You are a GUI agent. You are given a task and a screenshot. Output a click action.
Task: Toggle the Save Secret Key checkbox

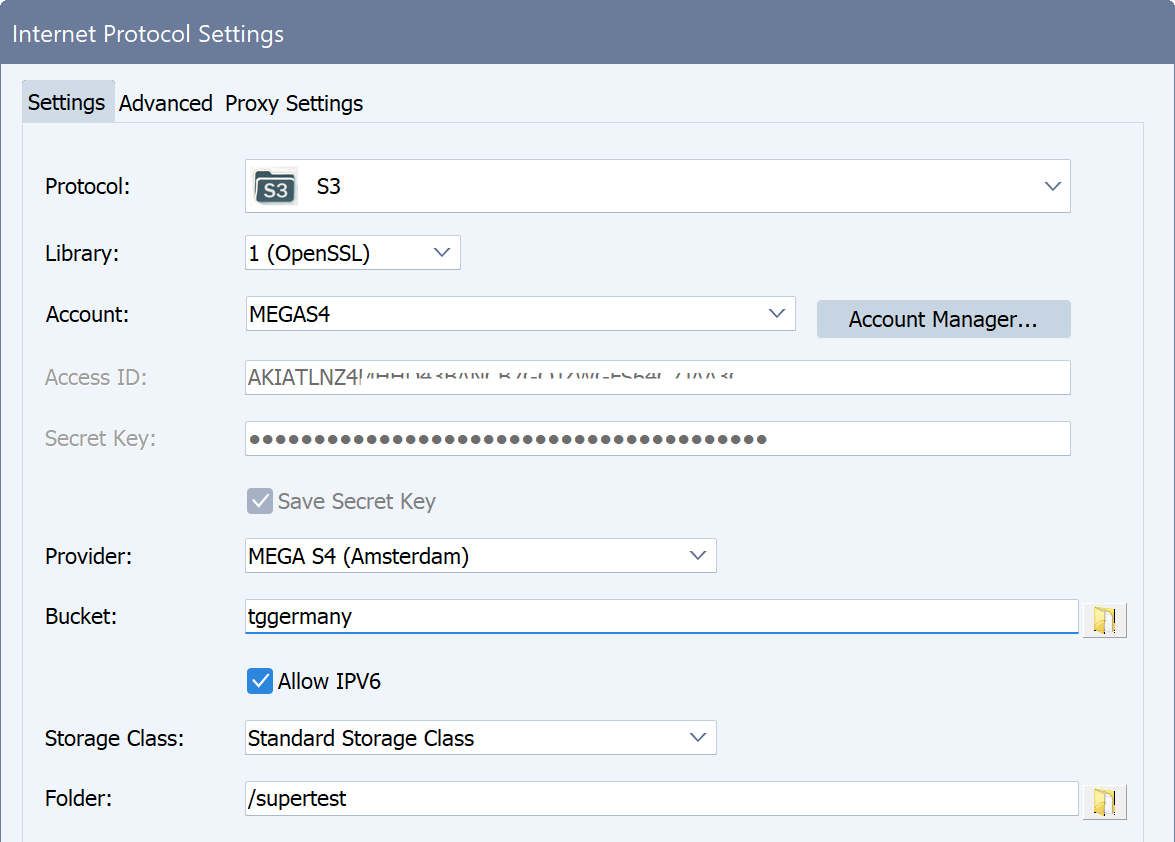coord(259,501)
